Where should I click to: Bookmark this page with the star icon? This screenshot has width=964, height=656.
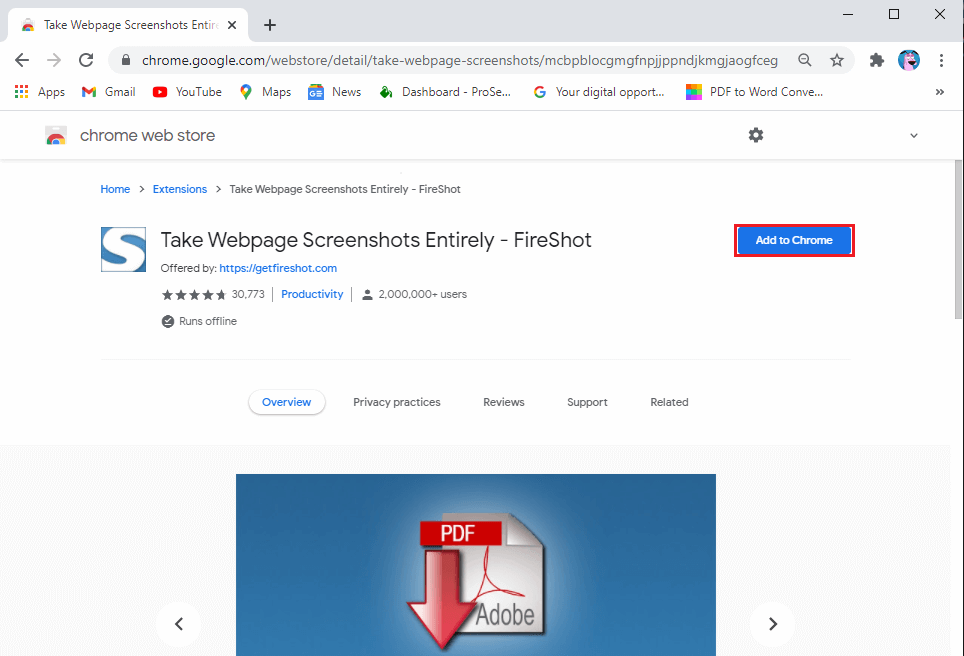[x=837, y=60]
